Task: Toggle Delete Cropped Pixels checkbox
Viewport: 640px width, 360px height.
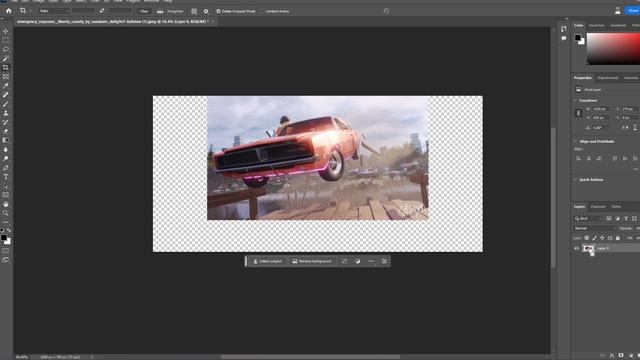Action: [218, 11]
